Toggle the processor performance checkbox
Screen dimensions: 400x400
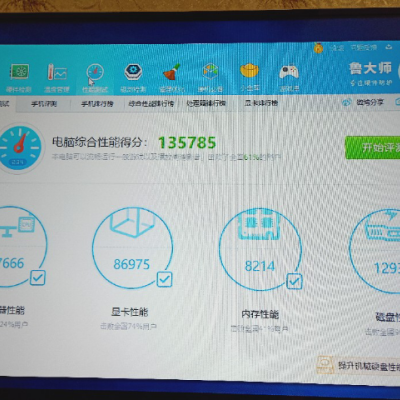(37, 277)
